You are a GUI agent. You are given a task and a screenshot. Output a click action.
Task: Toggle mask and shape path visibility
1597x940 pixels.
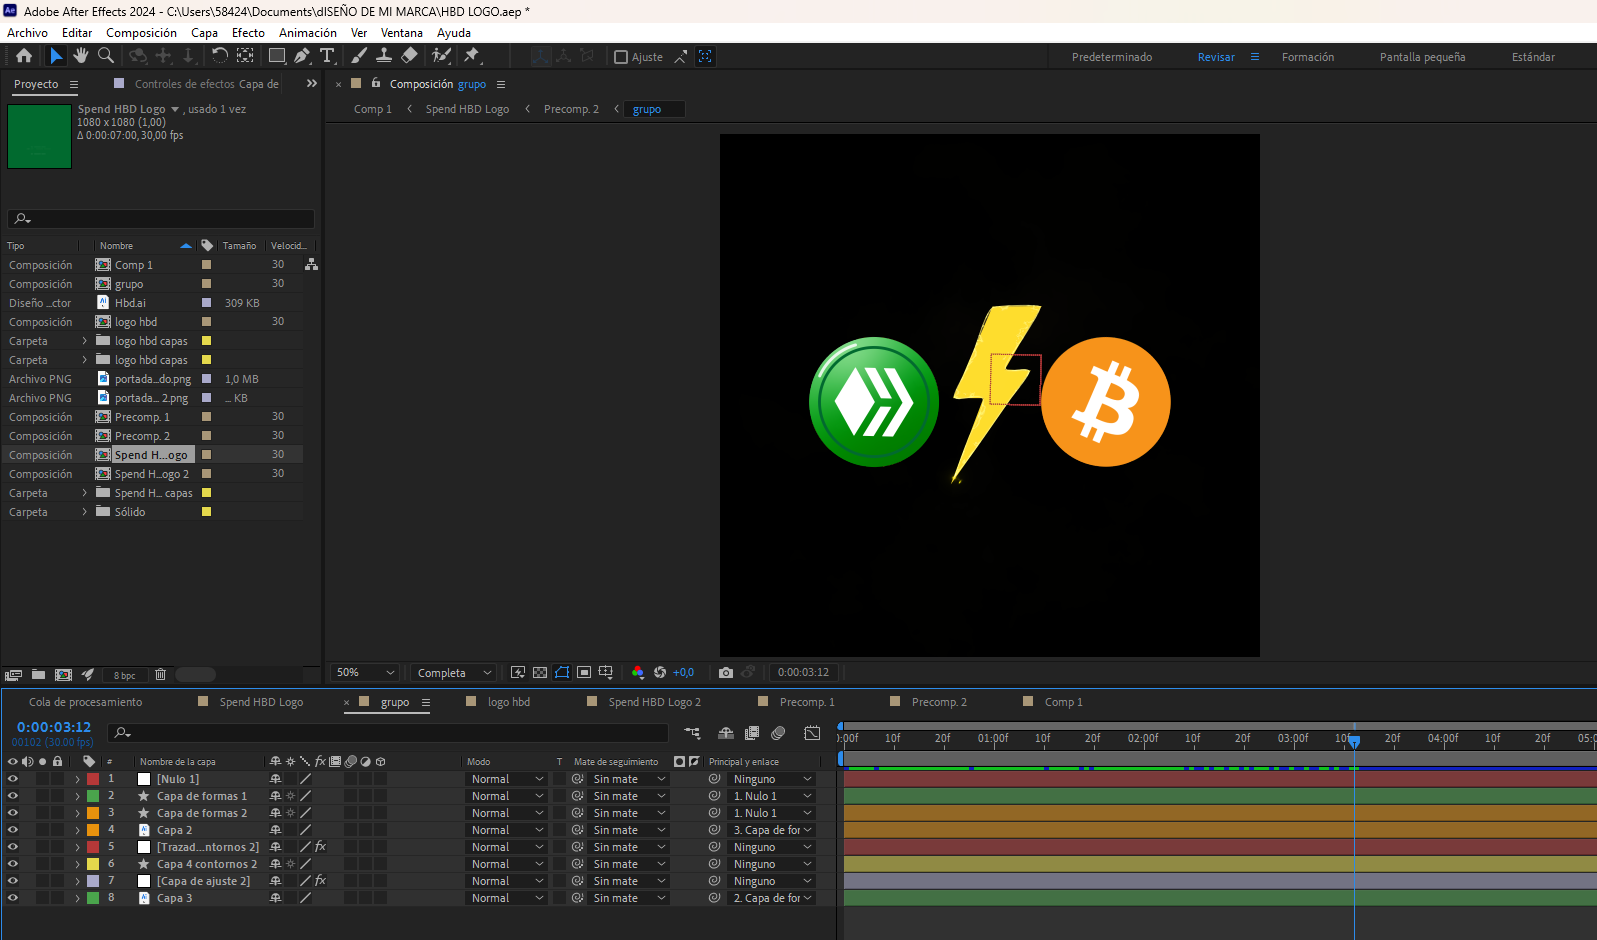pyautogui.click(x=562, y=672)
